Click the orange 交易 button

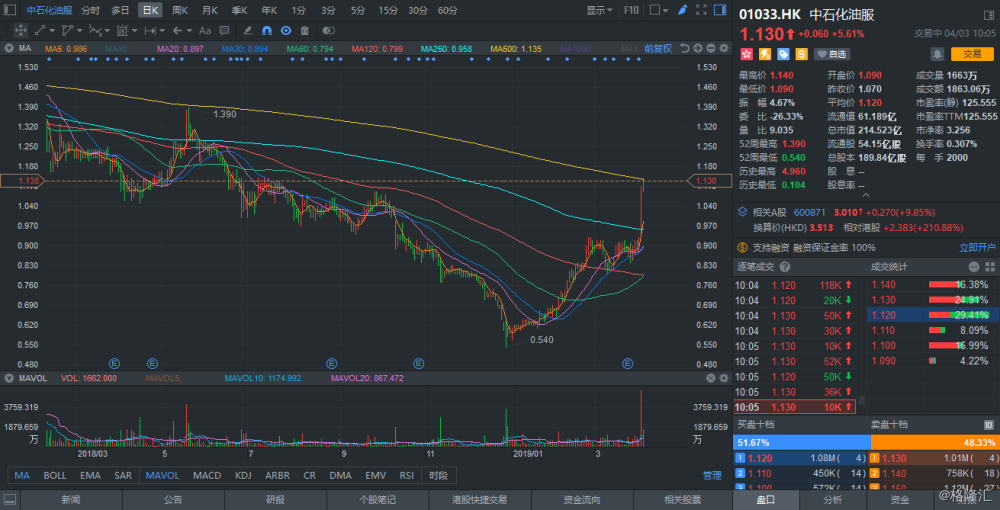[x=972, y=54]
